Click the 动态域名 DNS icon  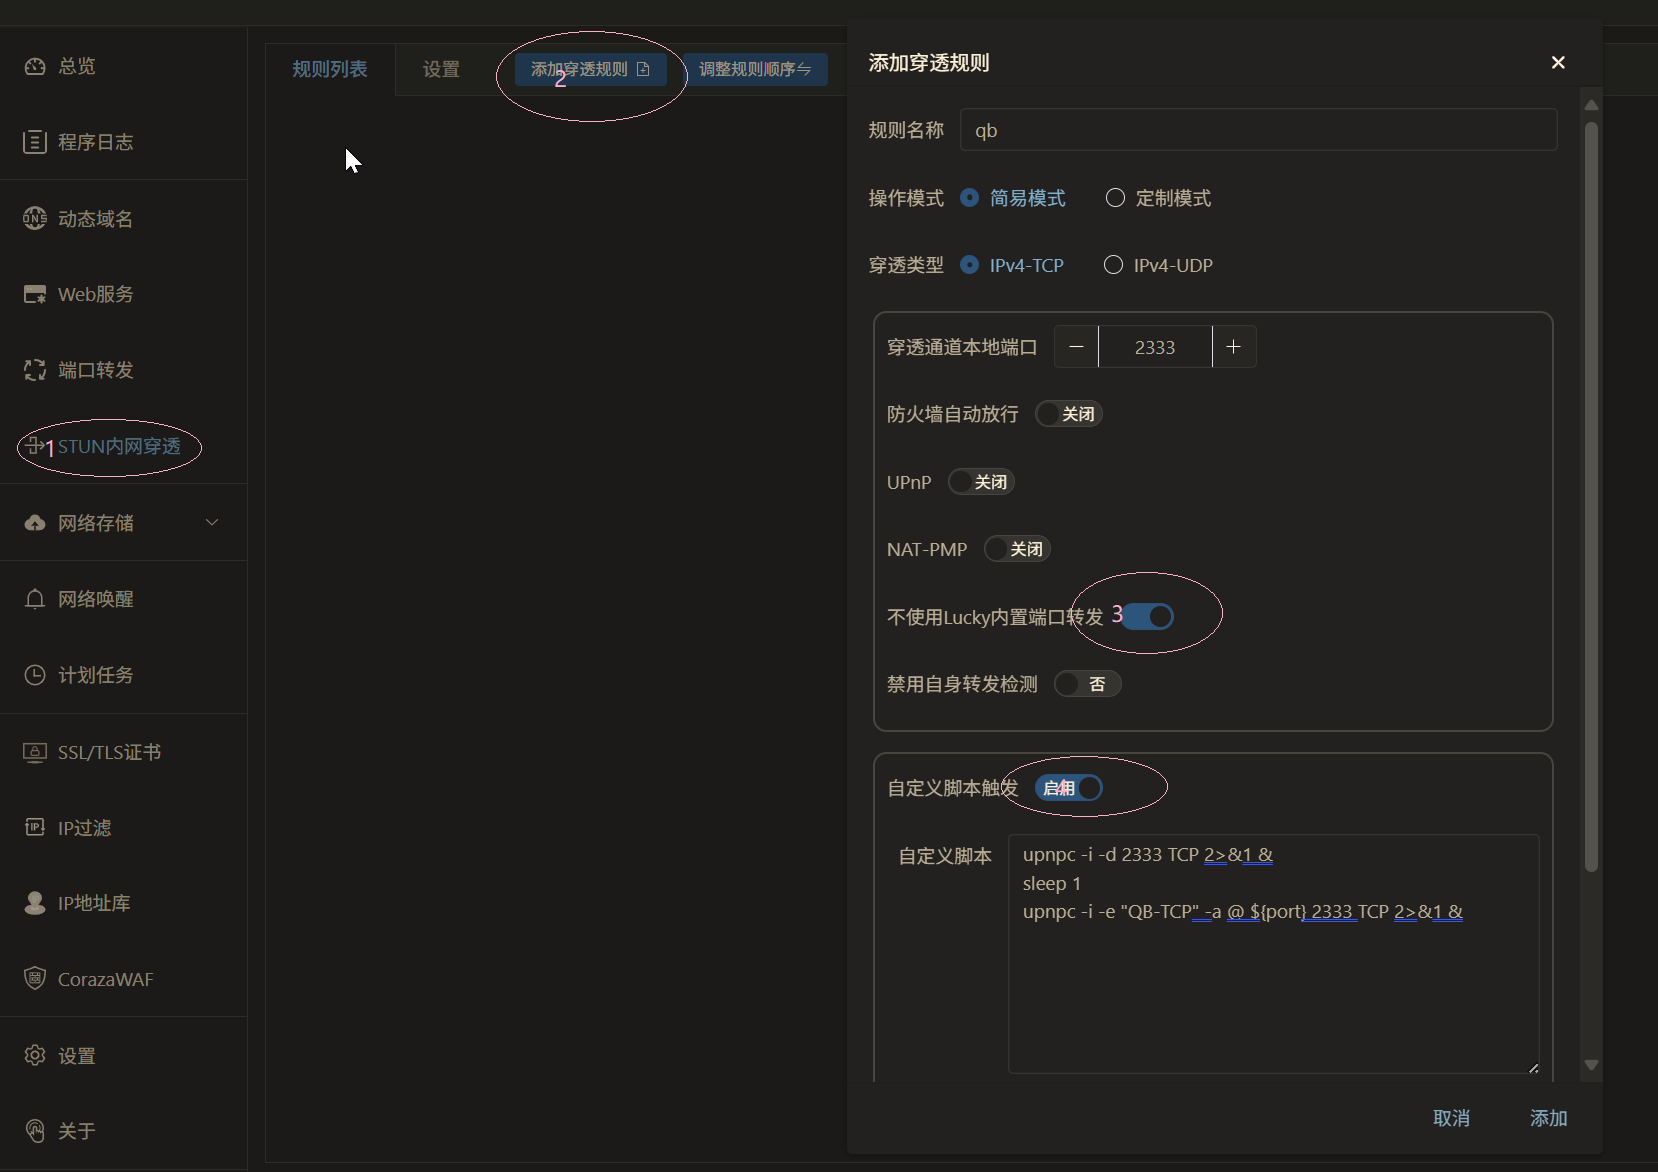pos(35,218)
